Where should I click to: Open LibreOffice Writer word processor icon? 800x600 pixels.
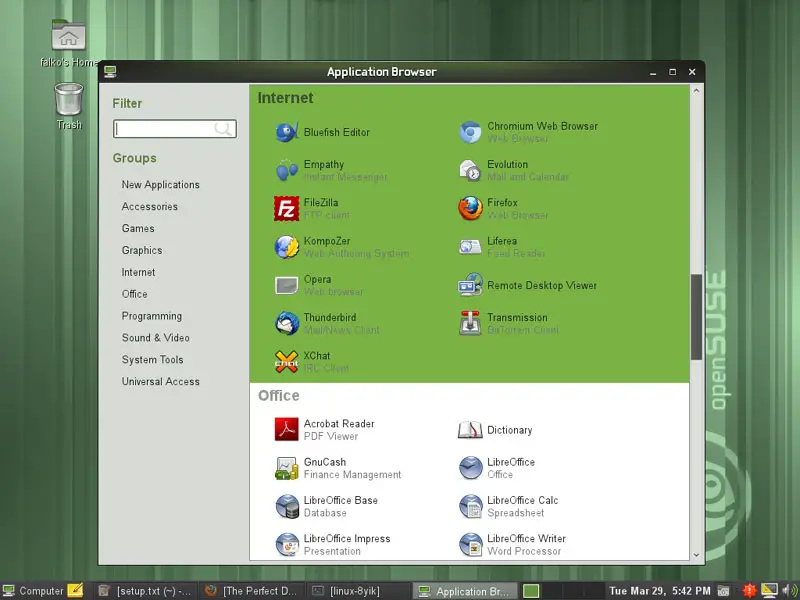(470, 544)
